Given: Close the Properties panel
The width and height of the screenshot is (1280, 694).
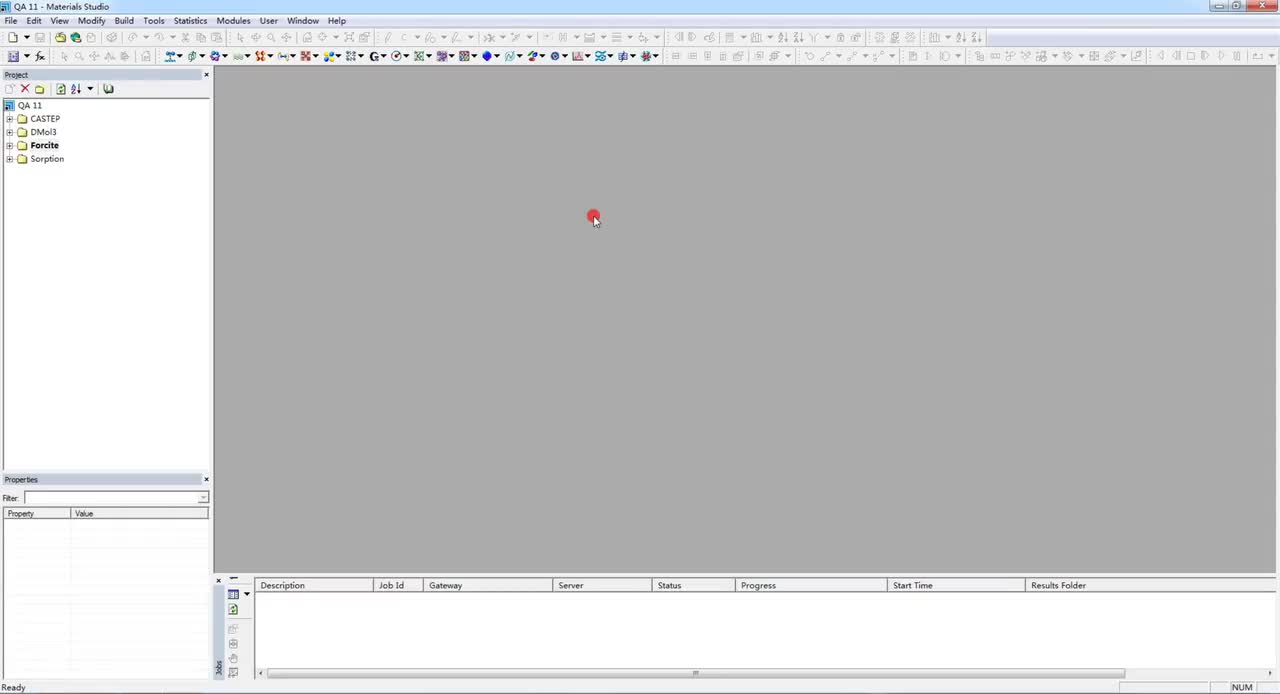Looking at the screenshot, I should pyautogui.click(x=206, y=479).
